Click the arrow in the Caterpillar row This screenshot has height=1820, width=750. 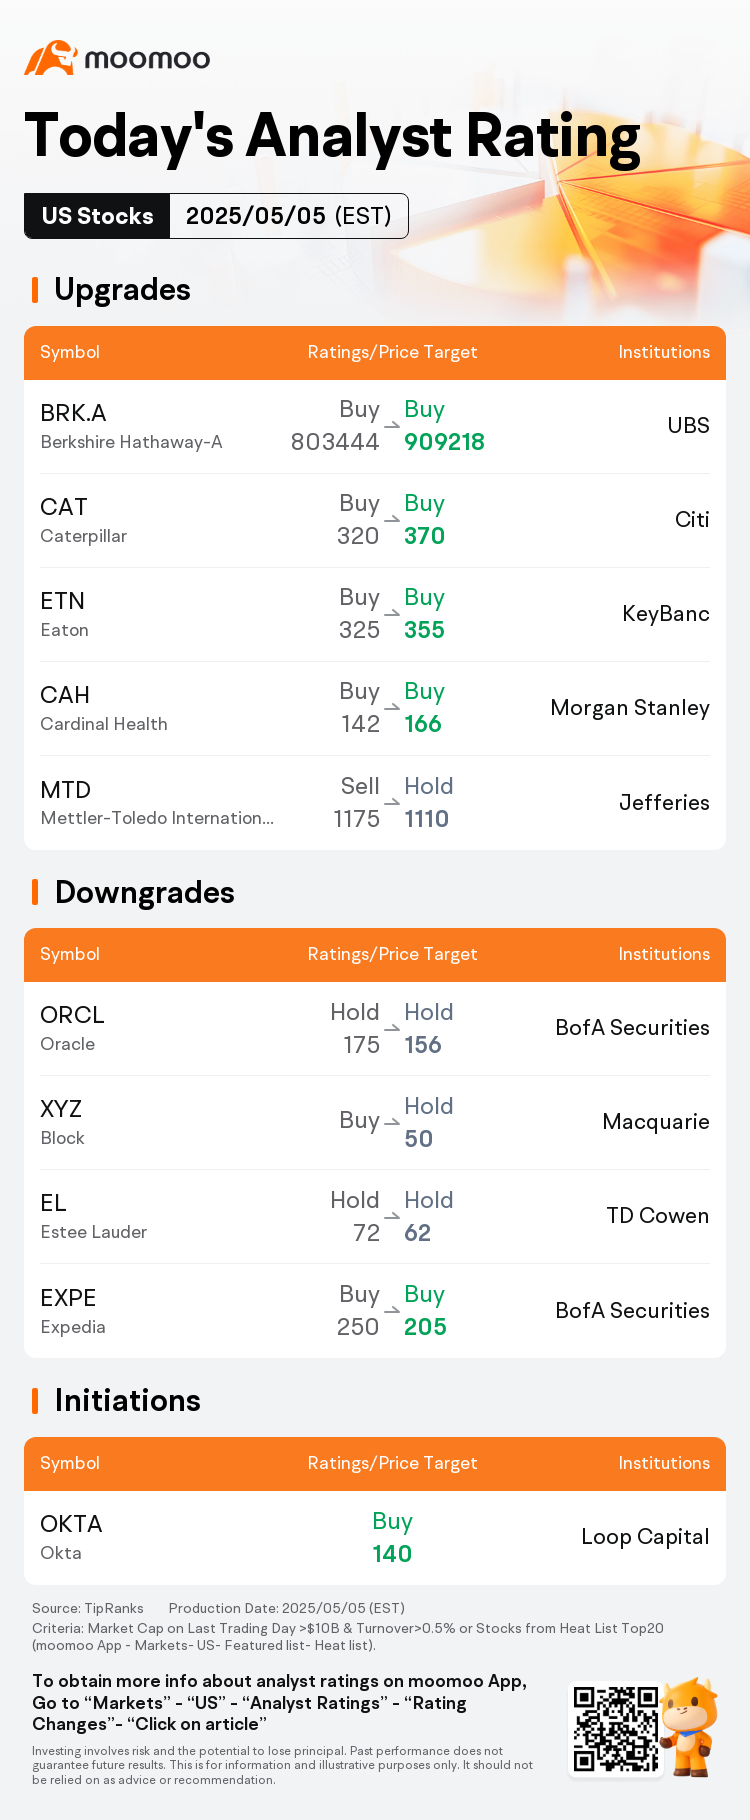[x=392, y=520]
